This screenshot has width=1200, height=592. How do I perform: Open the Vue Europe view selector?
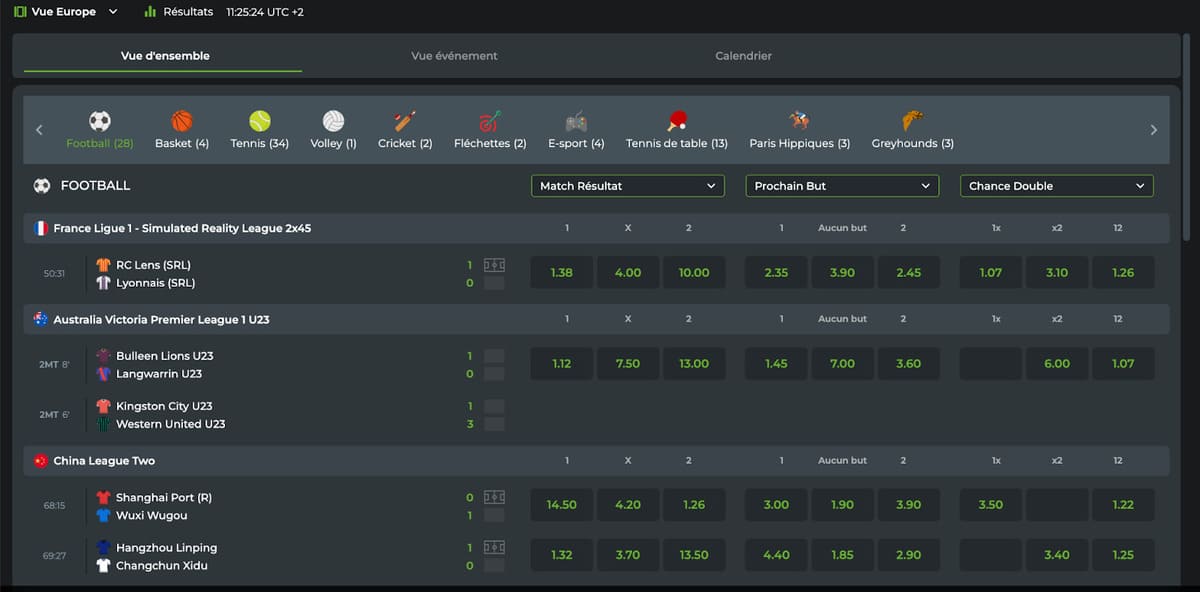pos(66,12)
